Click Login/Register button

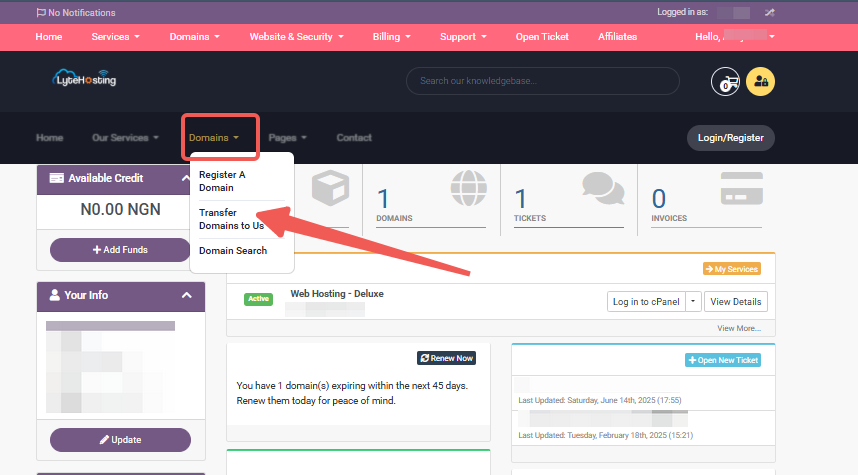click(x=731, y=138)
